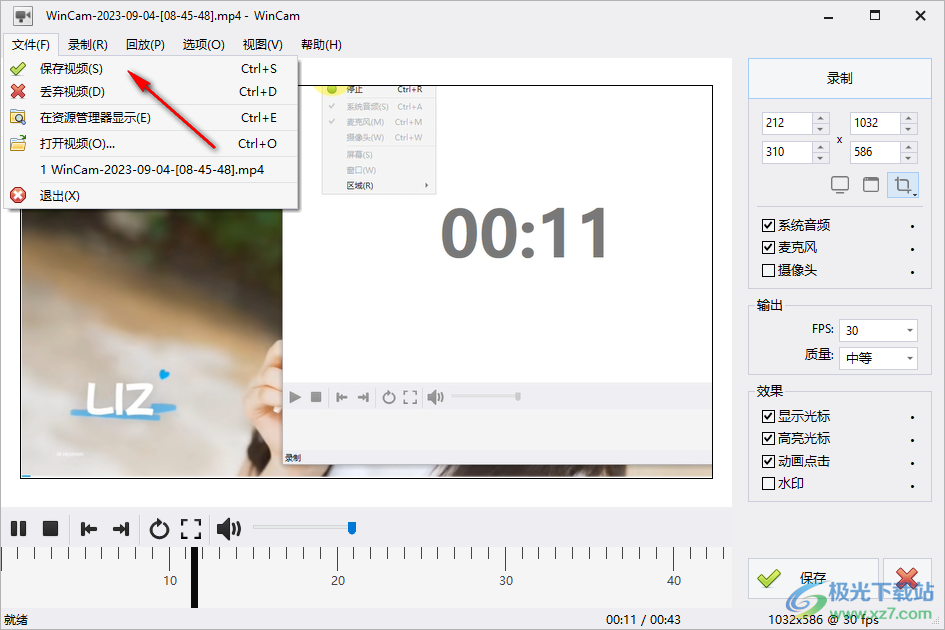
Task: Open the 回放(P) menu
Action: pos(145,45)
